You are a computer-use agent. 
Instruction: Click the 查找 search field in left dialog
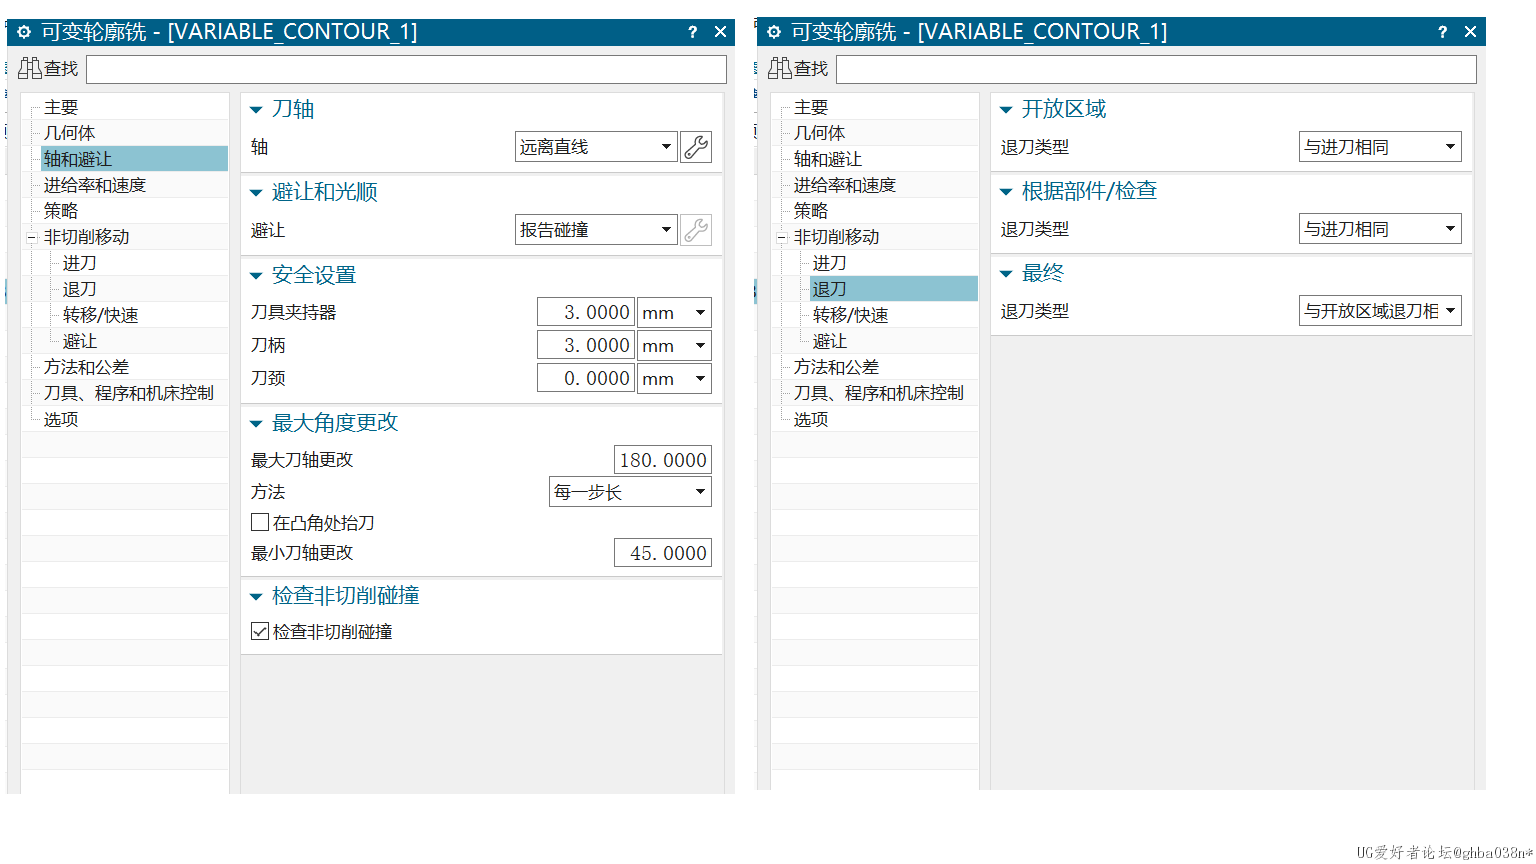[x=406, y=69]
